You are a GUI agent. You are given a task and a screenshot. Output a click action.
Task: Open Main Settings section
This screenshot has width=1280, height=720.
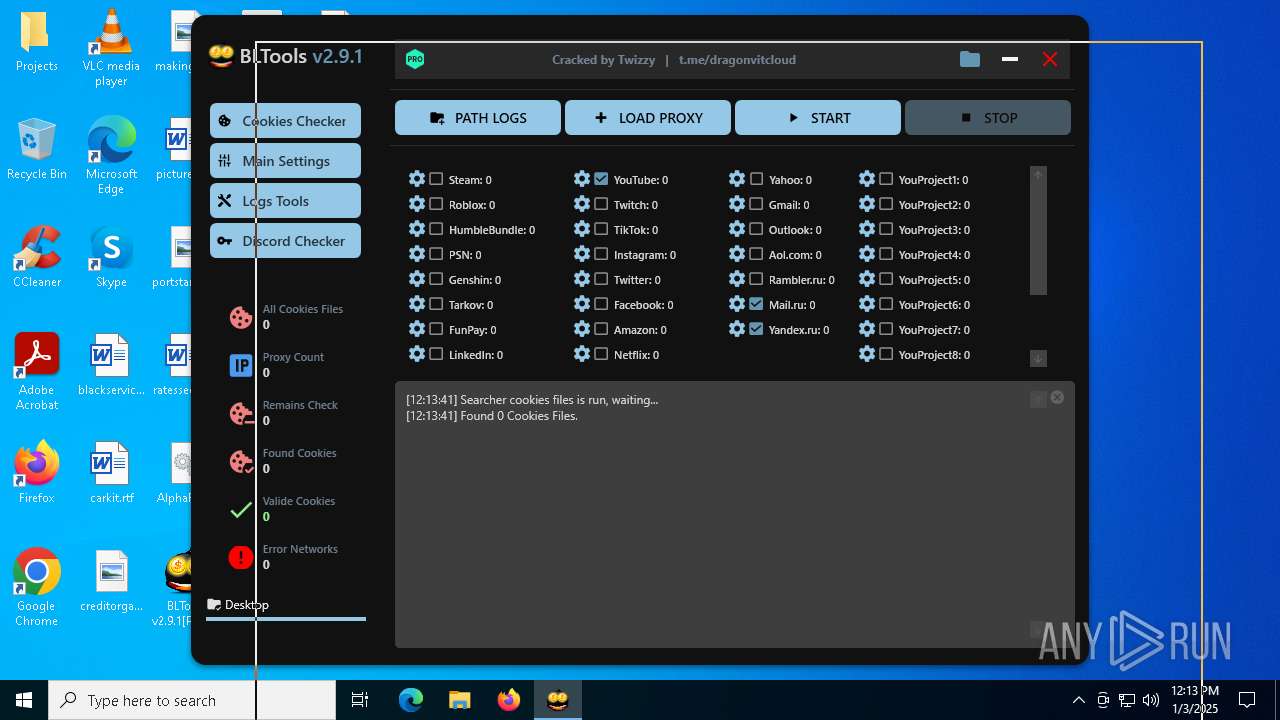[285, 160]
